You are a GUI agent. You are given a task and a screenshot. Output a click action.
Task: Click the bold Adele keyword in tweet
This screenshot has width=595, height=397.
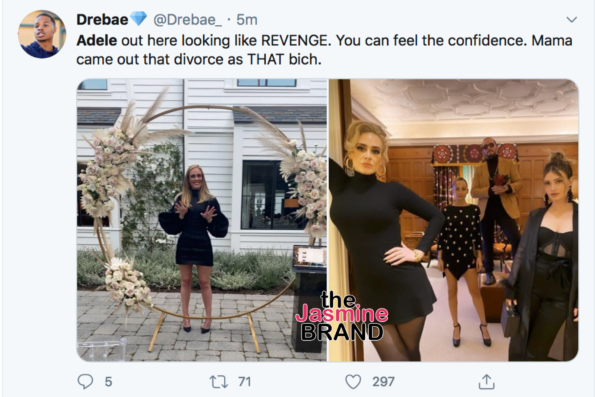[x=96, y=40]
